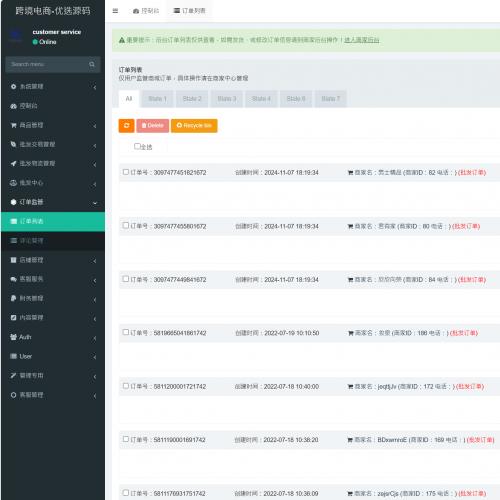Select the State 7 tab
Viewport: 500px width, 500px height.
click(331, 99)
